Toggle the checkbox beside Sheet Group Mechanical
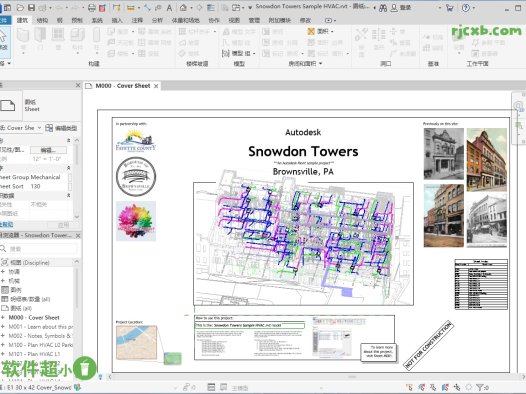This screenshot has height=394, width=526. pos(70,177)
